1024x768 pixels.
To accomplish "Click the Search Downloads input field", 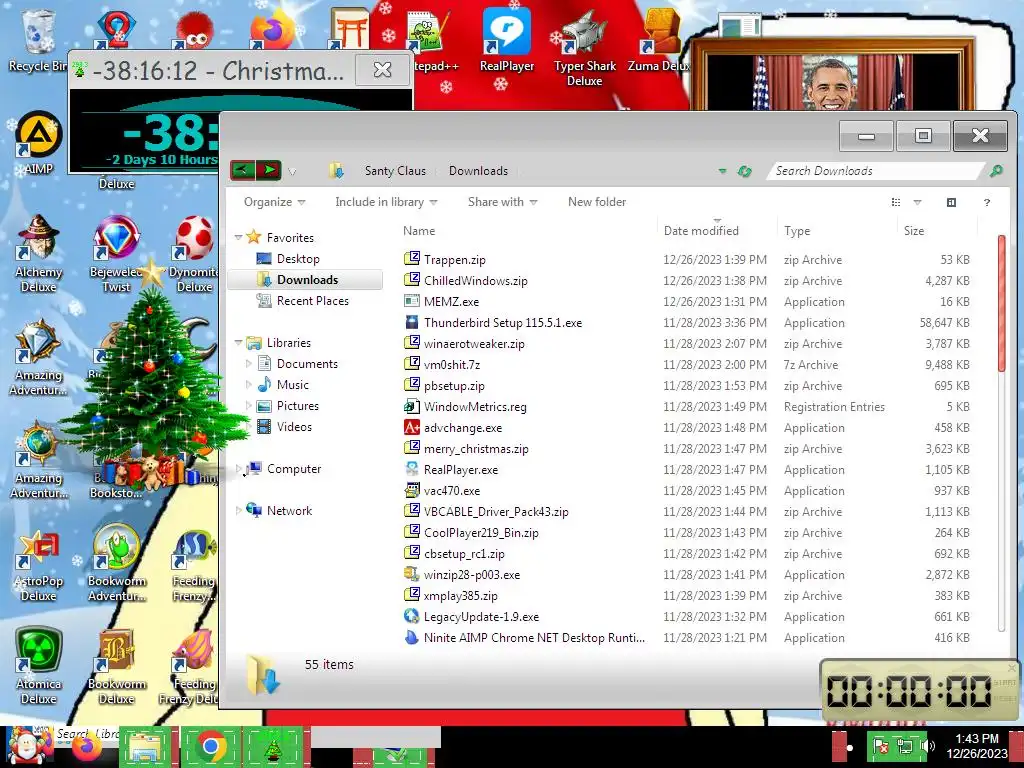I will 875,170.
